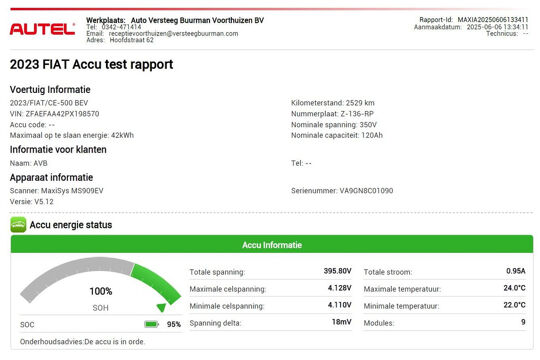The image size is (540, 360).
Task: Select the VIN number text
Action: point(62,114)
